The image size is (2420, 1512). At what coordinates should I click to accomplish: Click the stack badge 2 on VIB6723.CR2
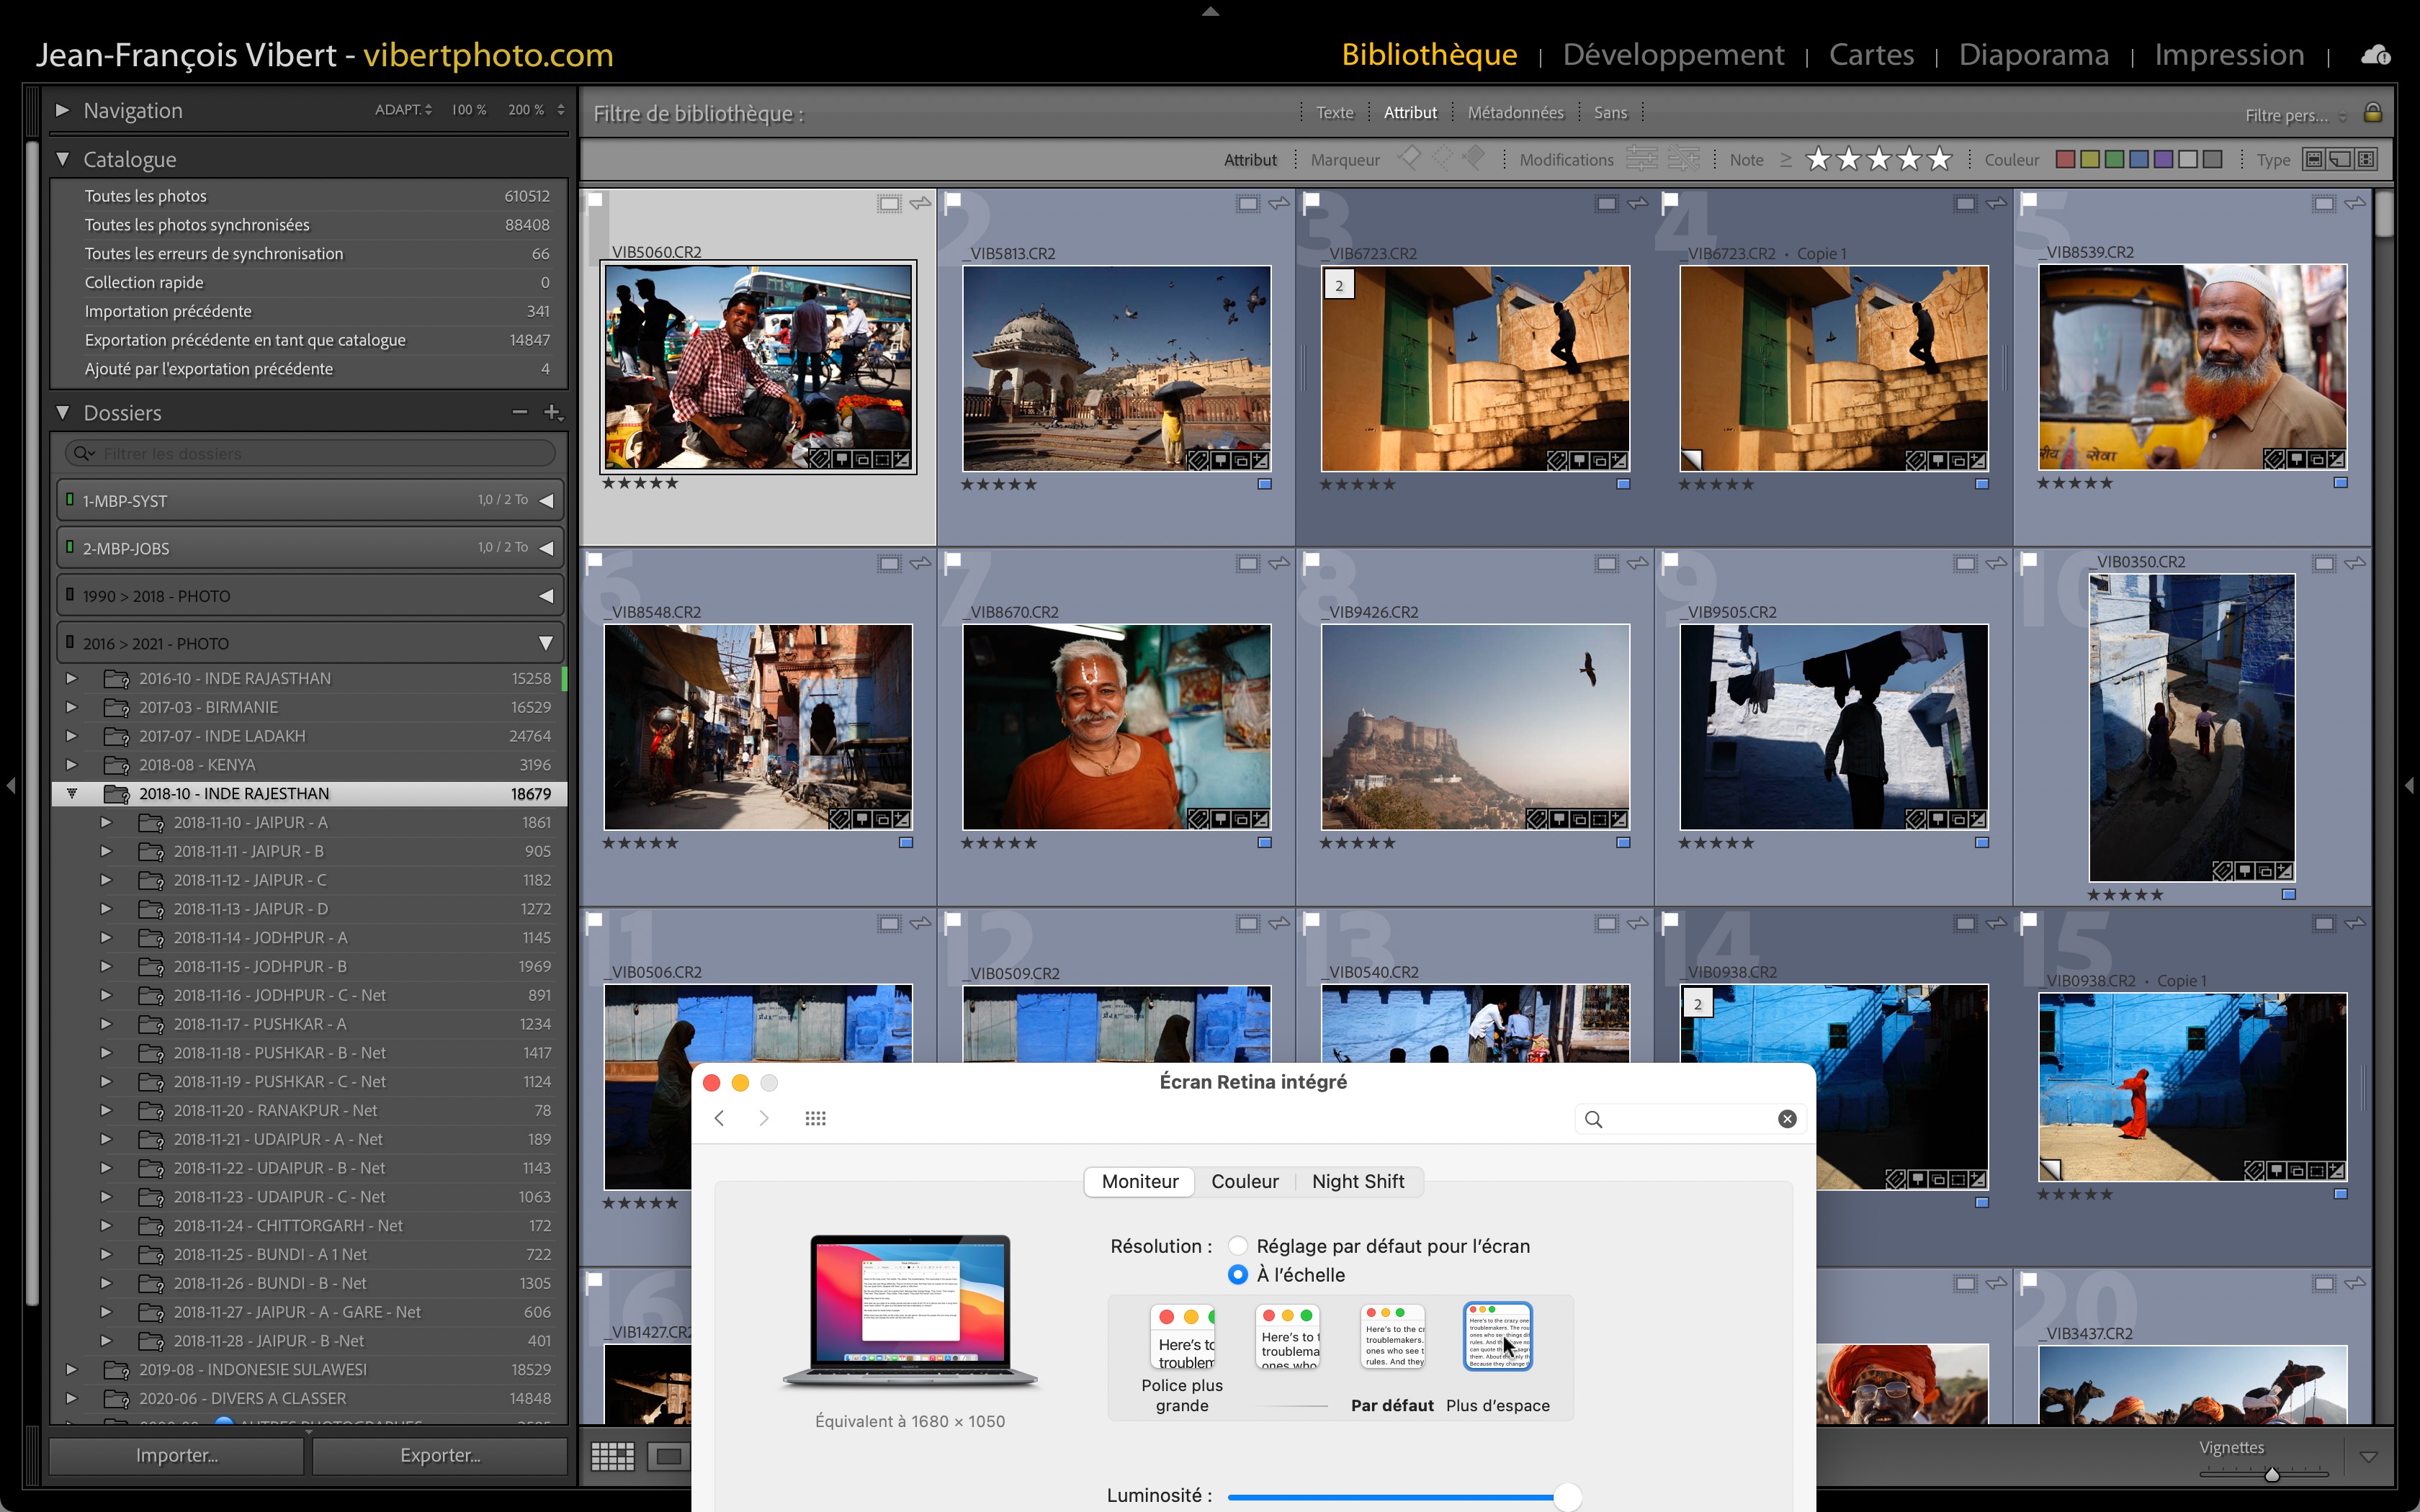[1339, 285]
